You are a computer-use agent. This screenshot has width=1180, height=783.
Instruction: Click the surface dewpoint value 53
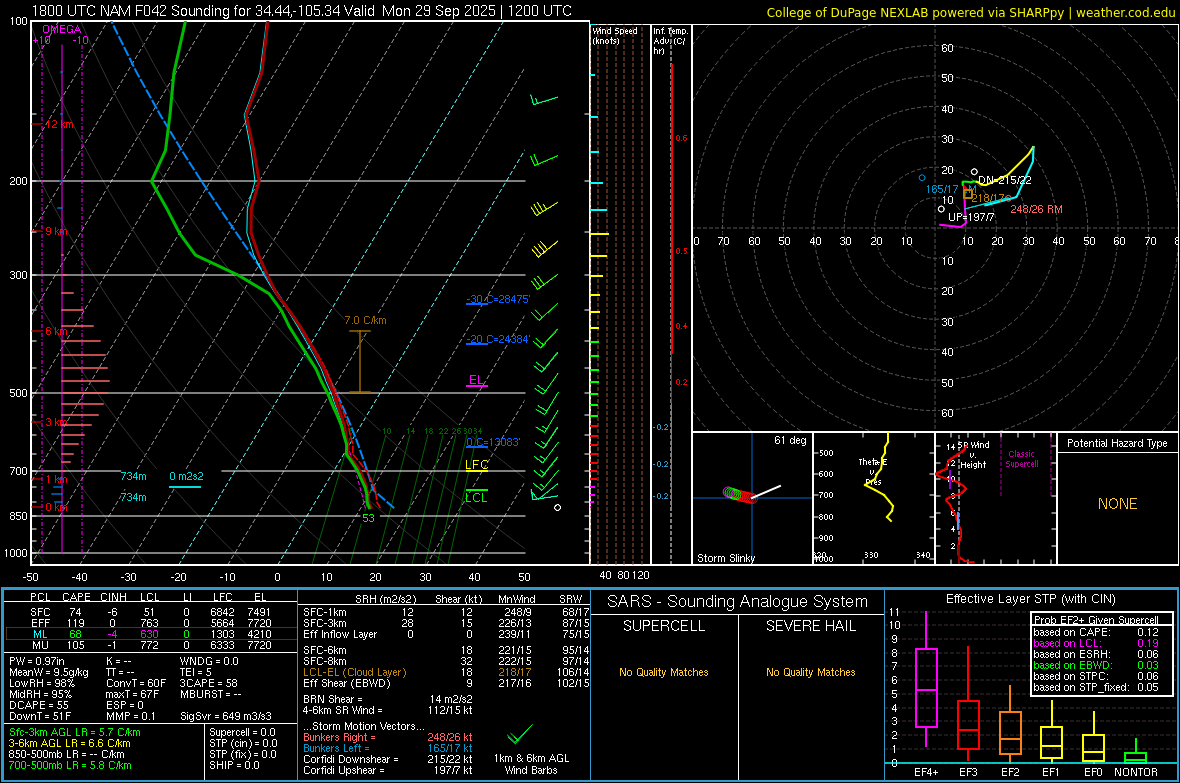tap(368, 518)
